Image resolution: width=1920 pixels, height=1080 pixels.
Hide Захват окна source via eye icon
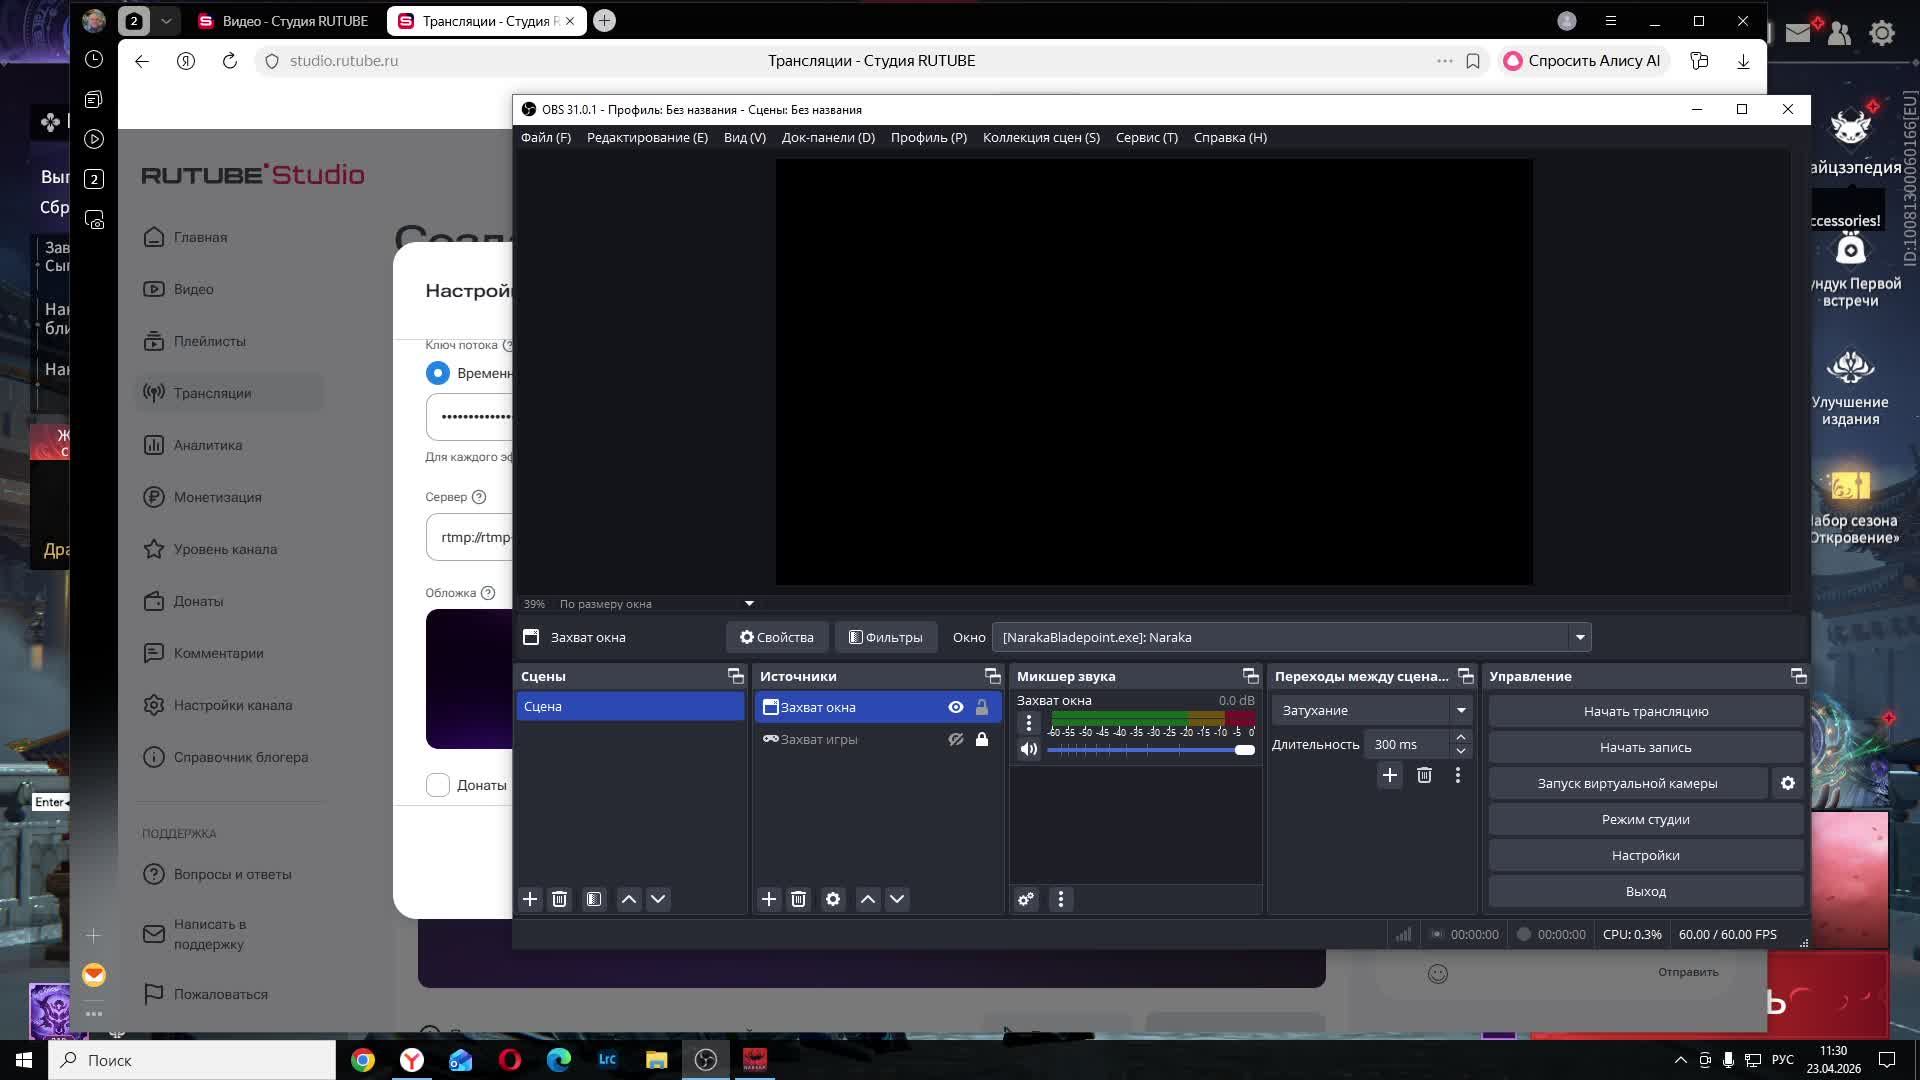tap(956, 707)
